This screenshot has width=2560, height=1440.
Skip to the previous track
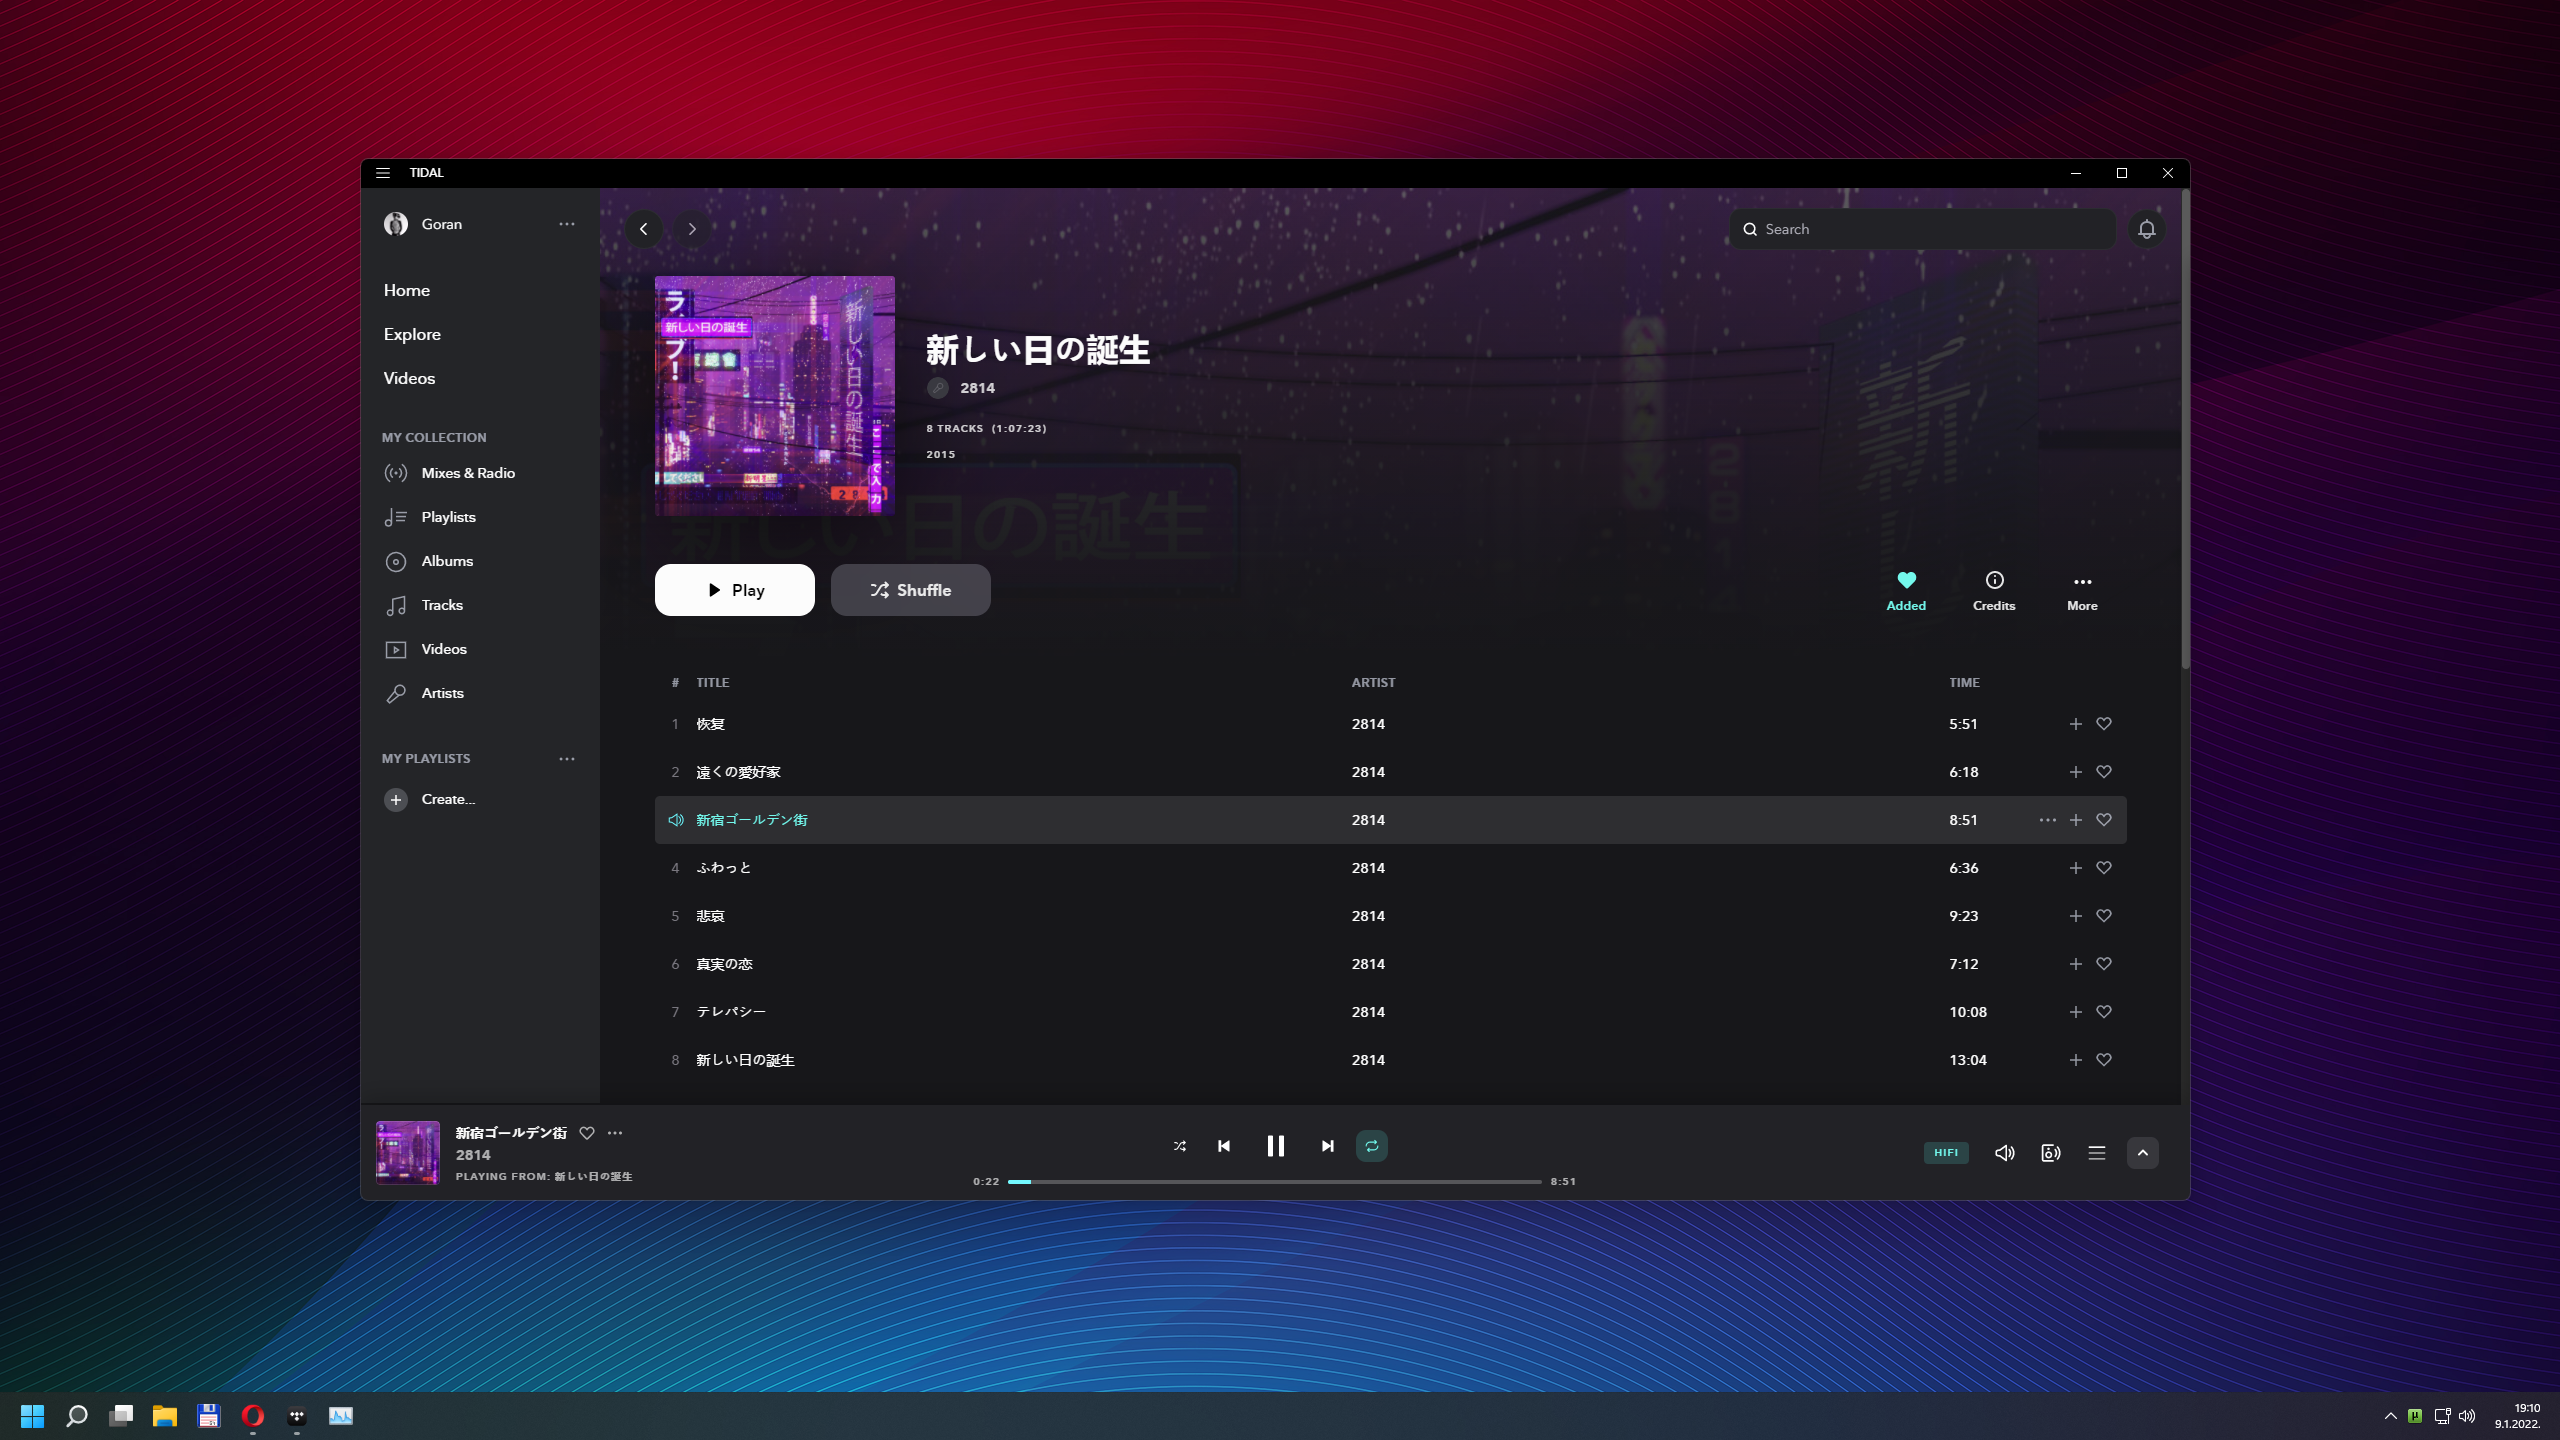(1224, 1146)
